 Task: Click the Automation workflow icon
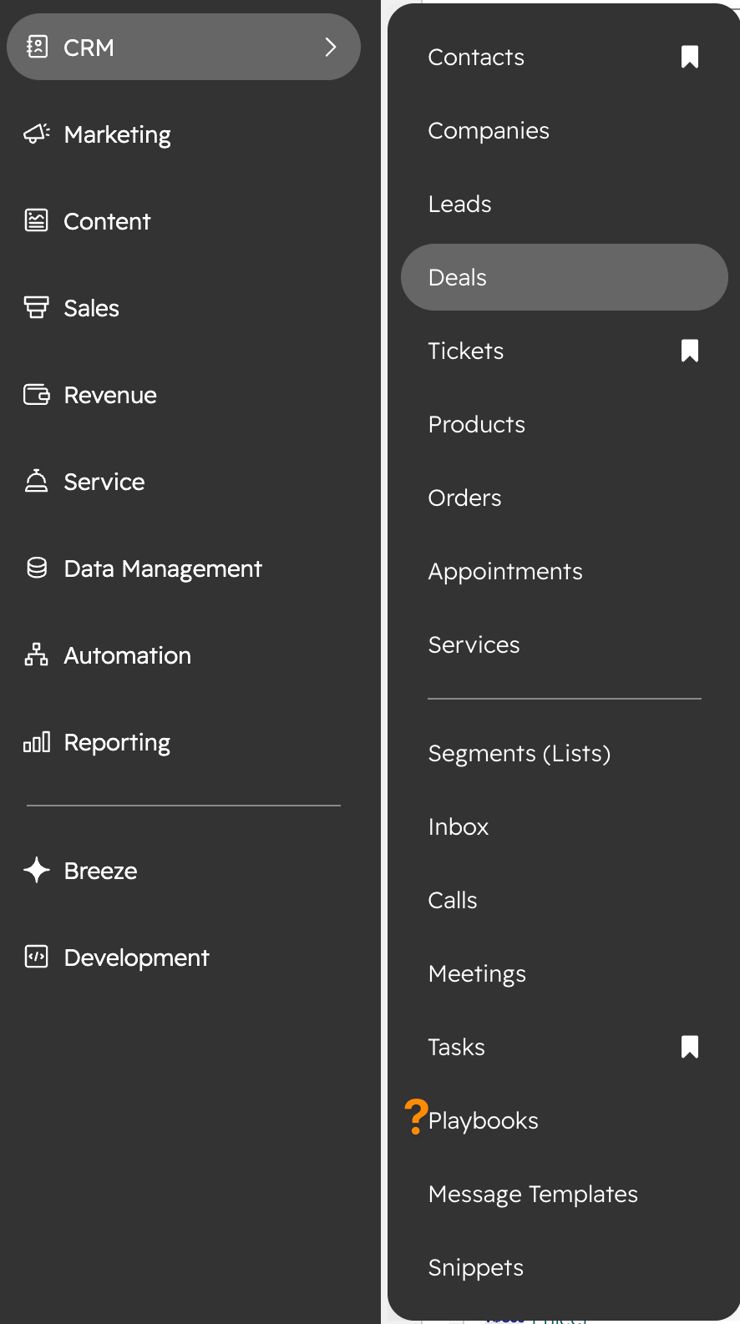pos(37,655)
